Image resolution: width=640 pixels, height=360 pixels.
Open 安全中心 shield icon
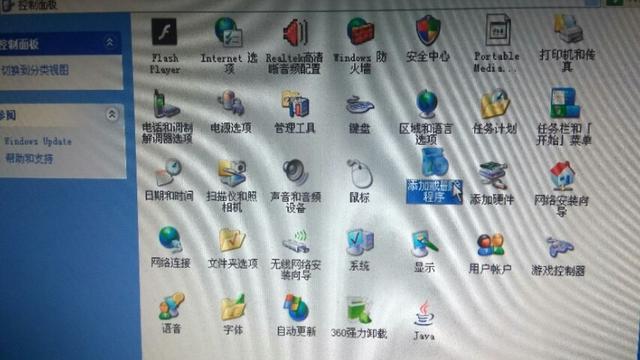(x=427, y=31)
